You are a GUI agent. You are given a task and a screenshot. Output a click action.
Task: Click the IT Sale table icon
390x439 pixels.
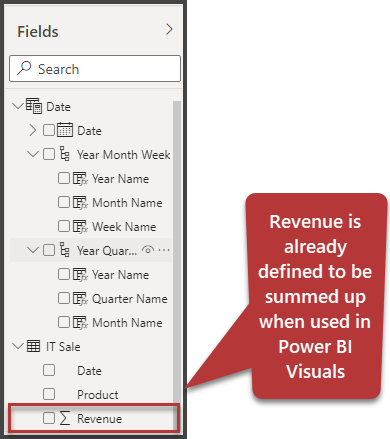click(x=33, y=346)
